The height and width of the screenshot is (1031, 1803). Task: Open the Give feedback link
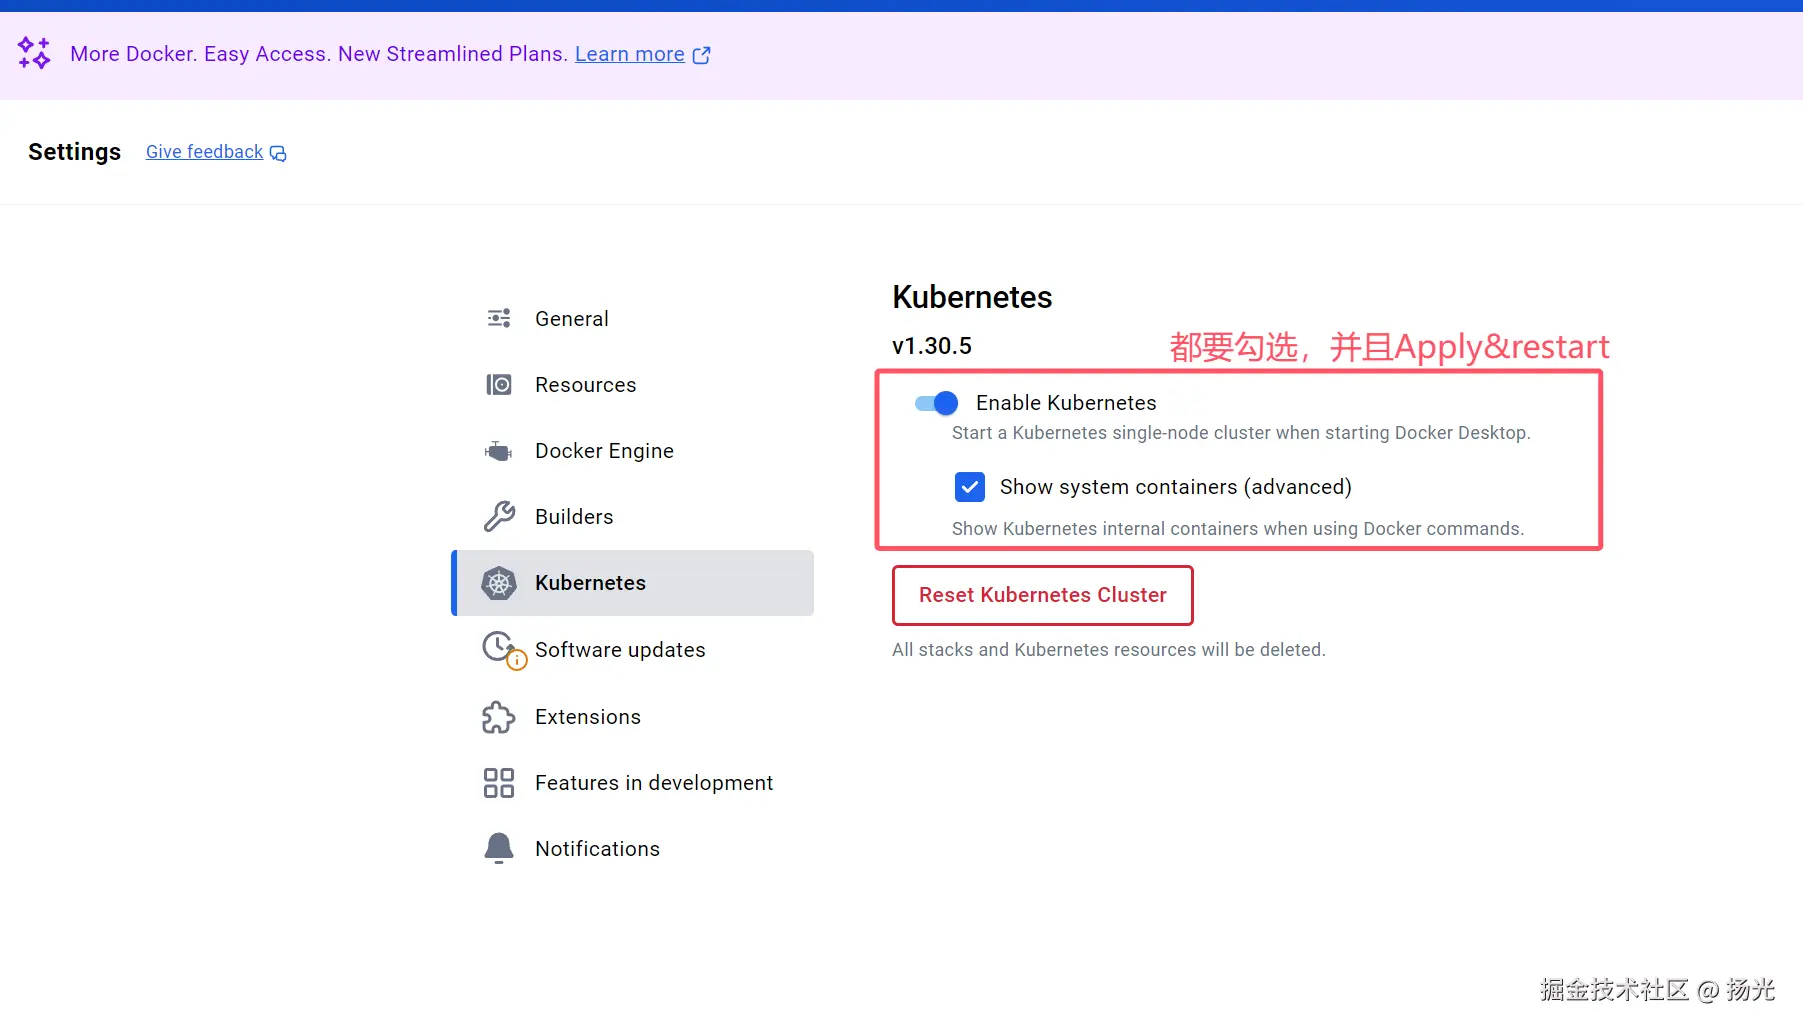click(205, 152)
